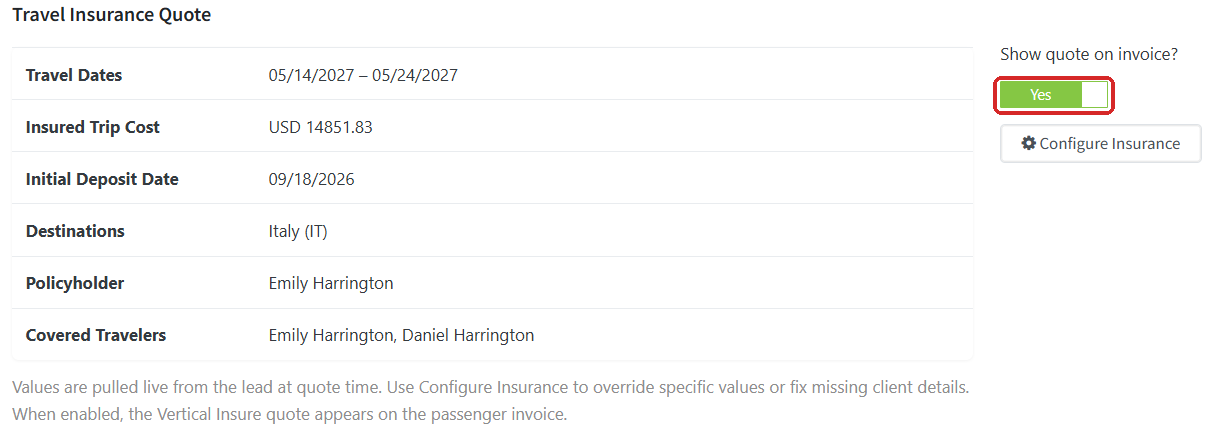Click the Show quote on invoice? label
This screenshot has height=433, width=1216.
click(x=1089, y=54)
